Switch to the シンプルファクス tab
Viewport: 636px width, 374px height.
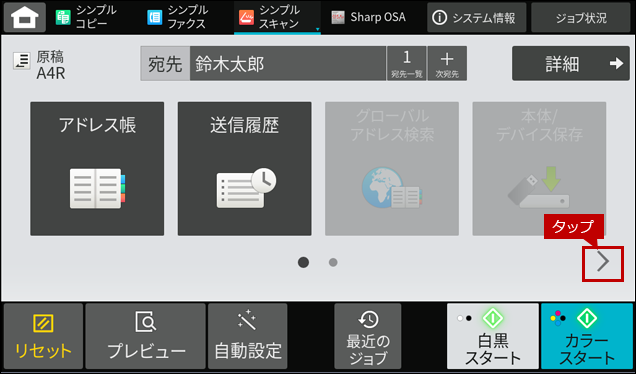click(x=178, y=17)
